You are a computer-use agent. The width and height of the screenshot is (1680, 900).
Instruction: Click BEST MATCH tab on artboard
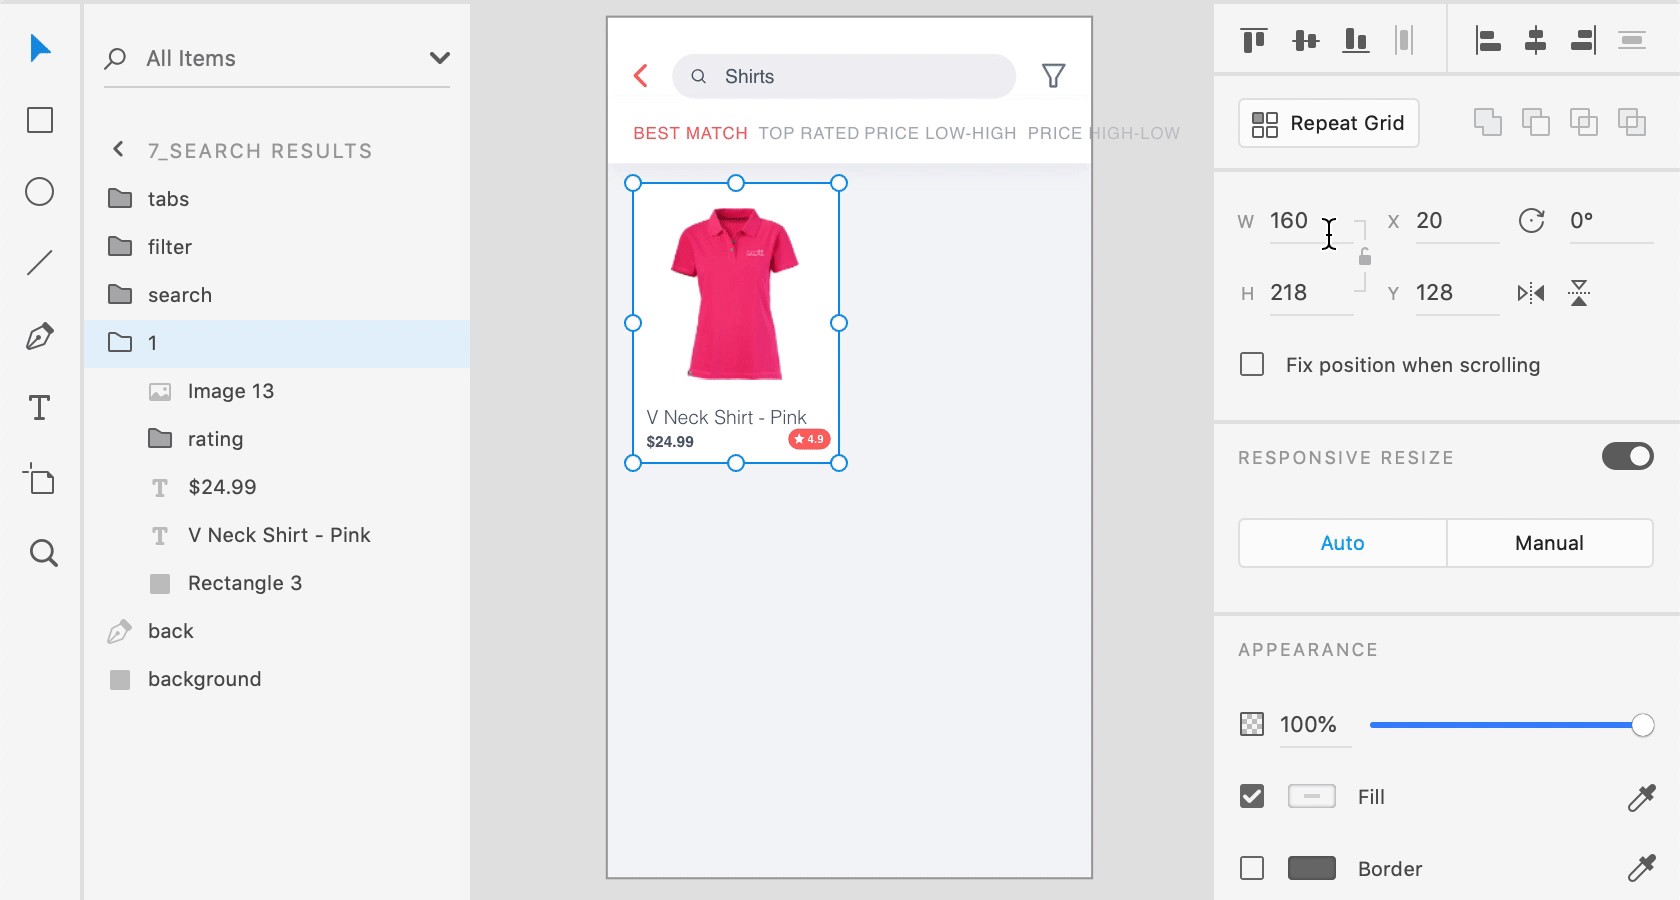[x=690, y=133]
